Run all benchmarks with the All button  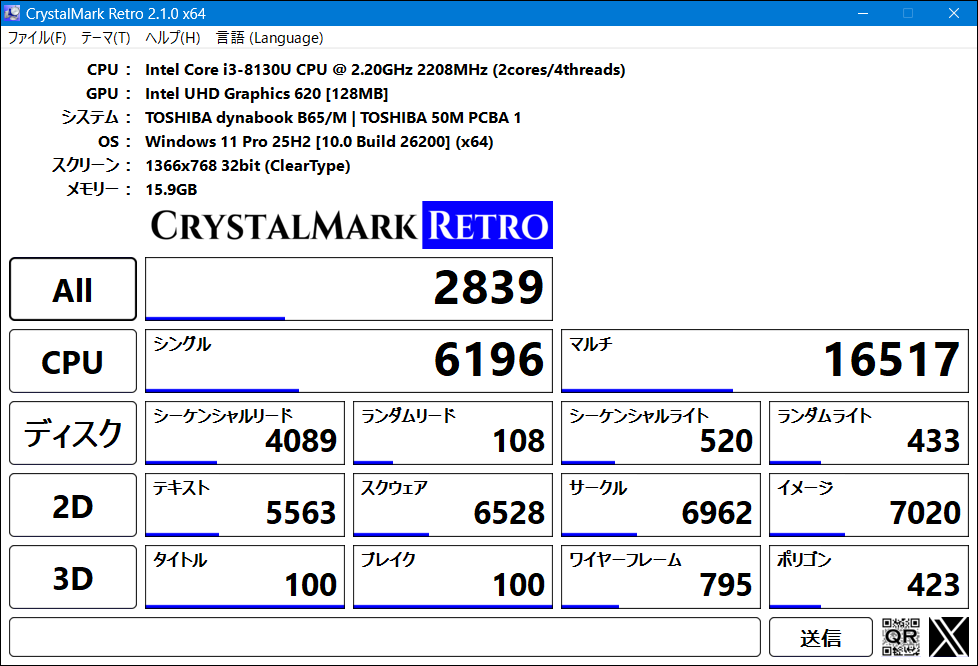[x=73, y=289]
